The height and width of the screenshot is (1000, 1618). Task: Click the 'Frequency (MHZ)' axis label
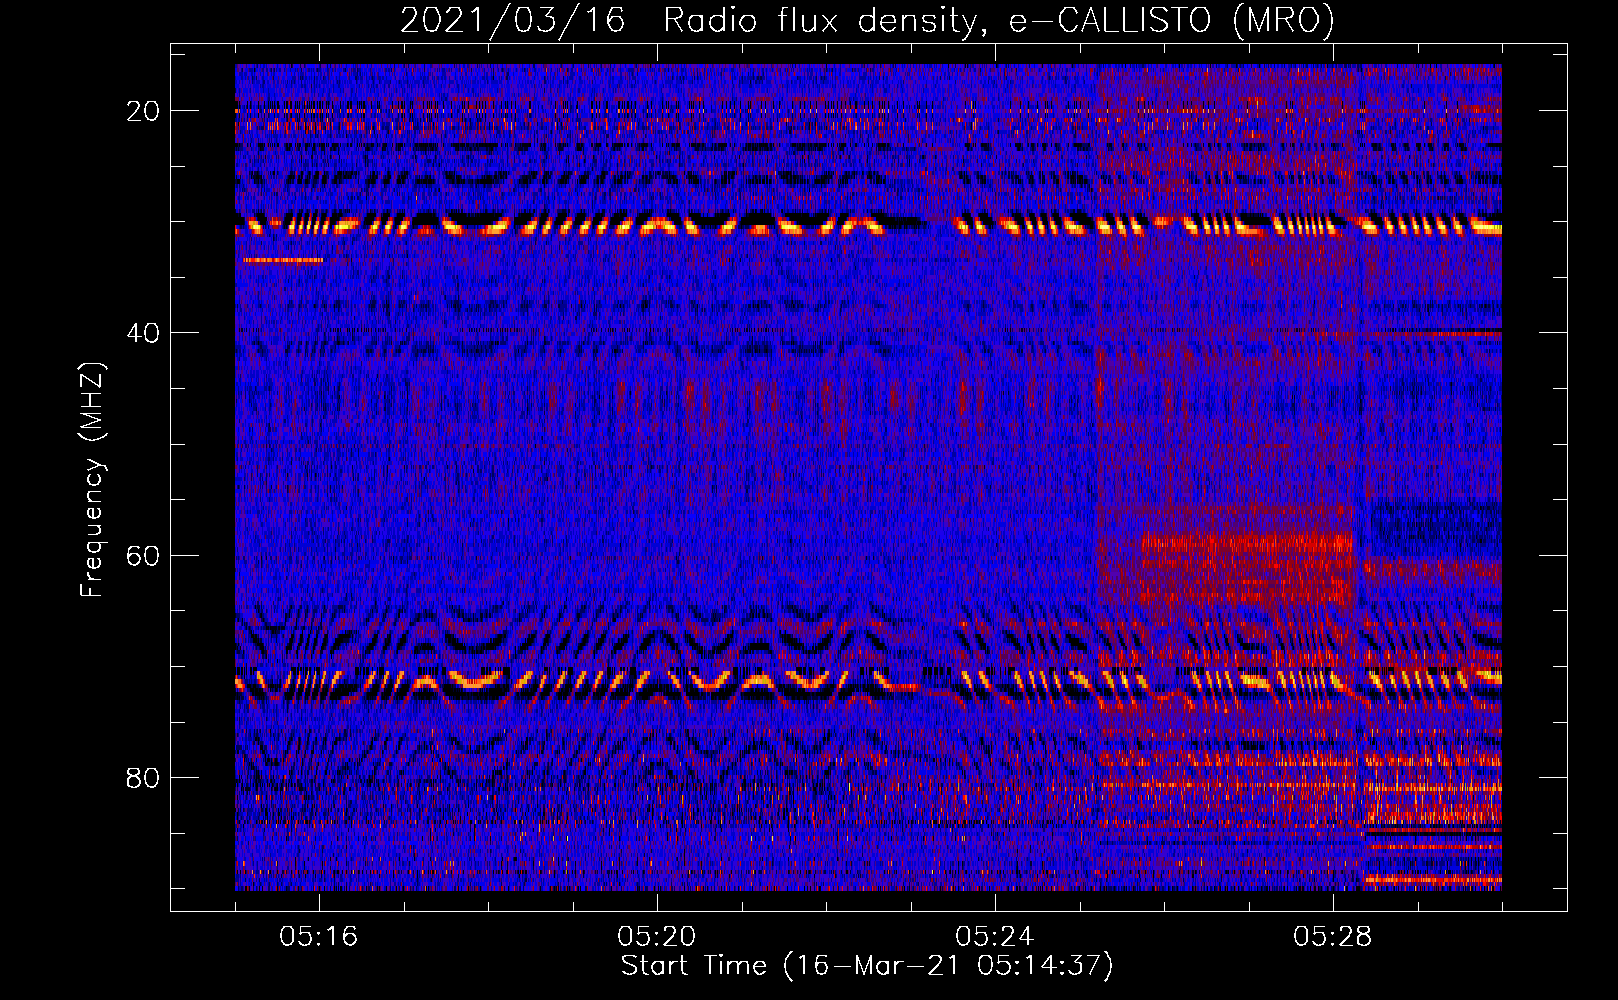(91, 480)
